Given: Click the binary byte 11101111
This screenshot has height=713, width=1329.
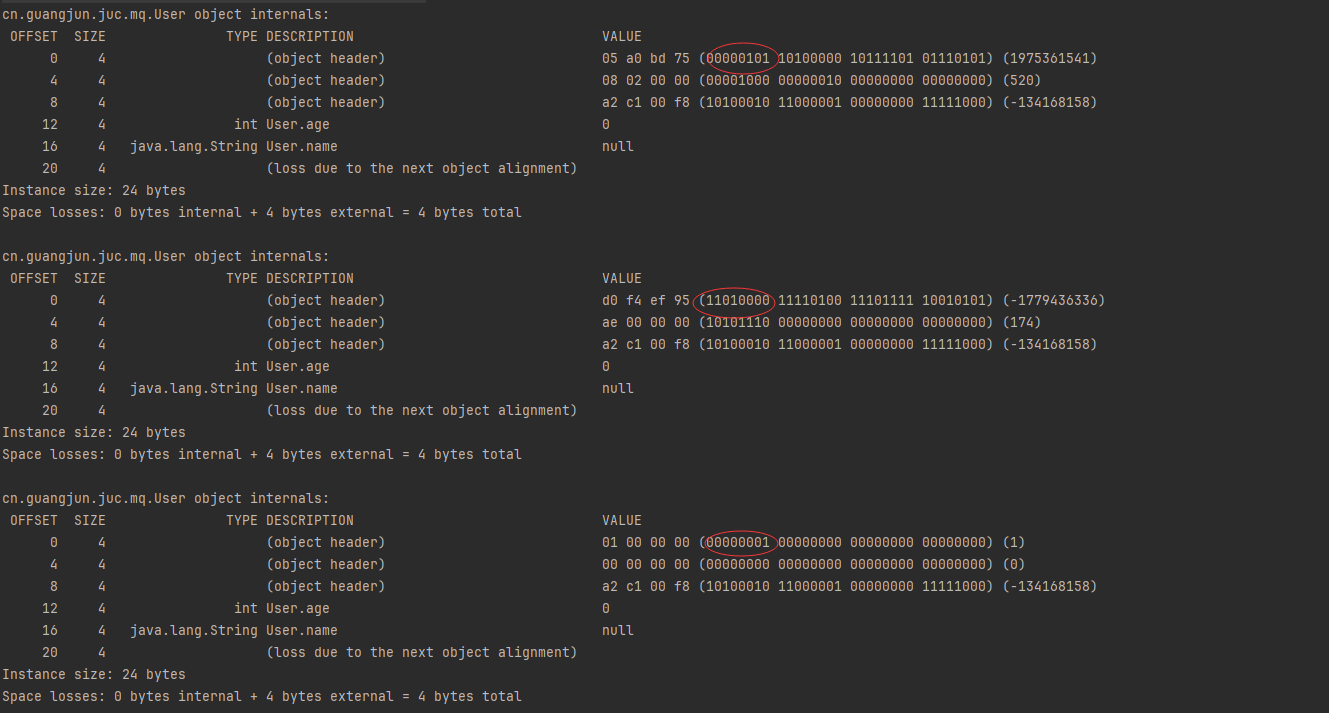Looking at the screenshot, I should 882,301.
